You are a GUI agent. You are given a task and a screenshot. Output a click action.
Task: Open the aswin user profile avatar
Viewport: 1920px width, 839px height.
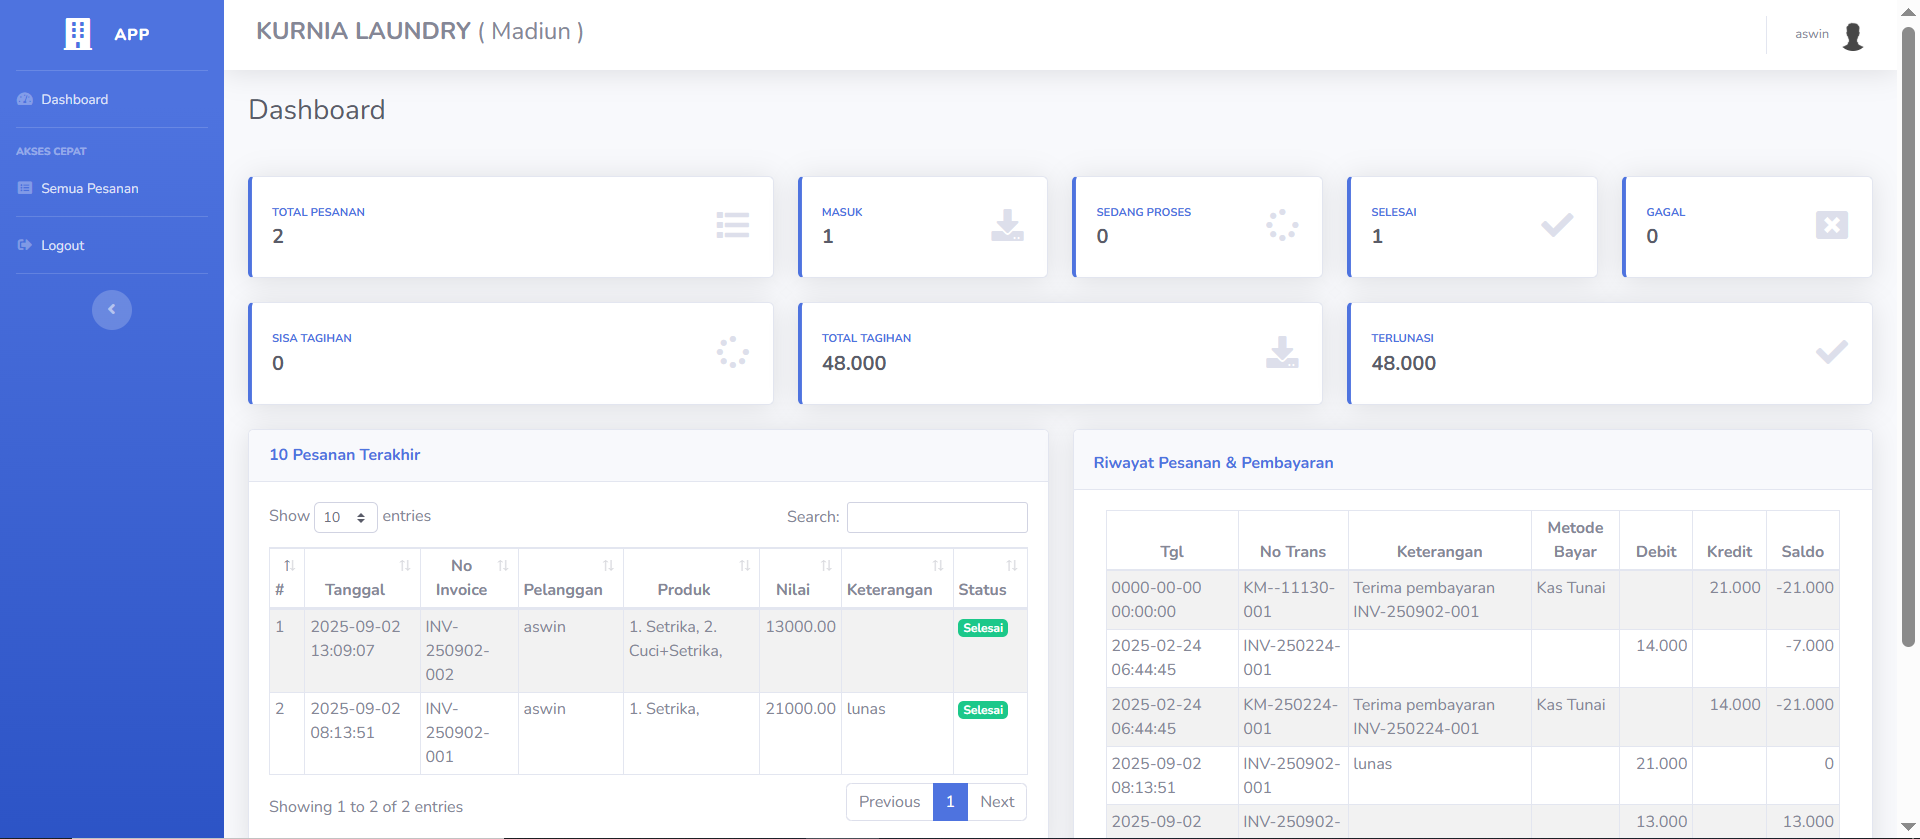1852,36
